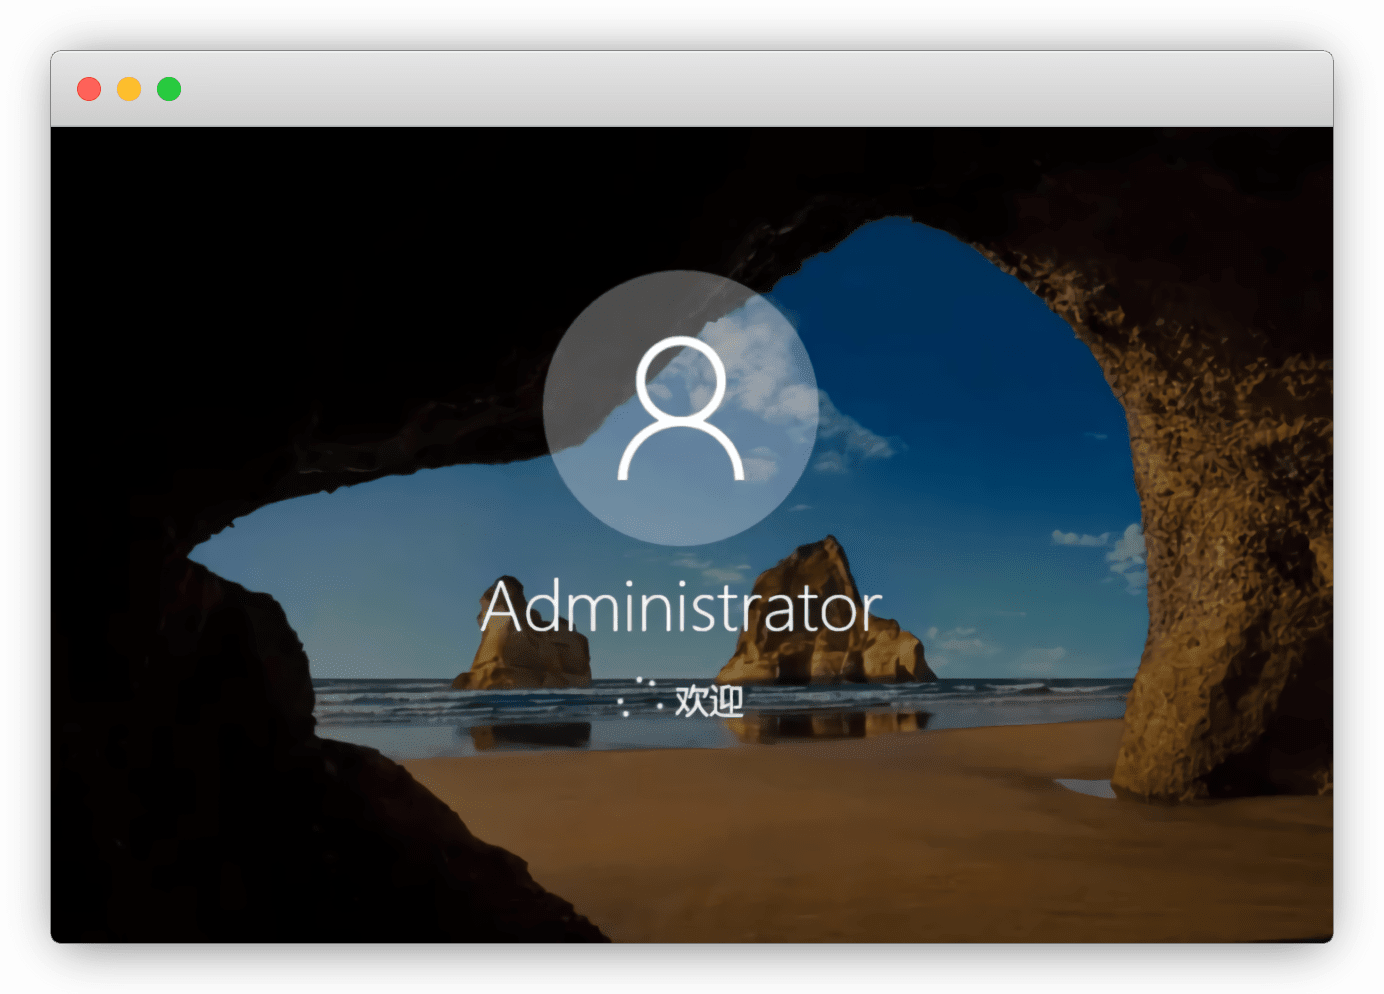
Task: Select the Administrator account name
Action: pos(680,607)
